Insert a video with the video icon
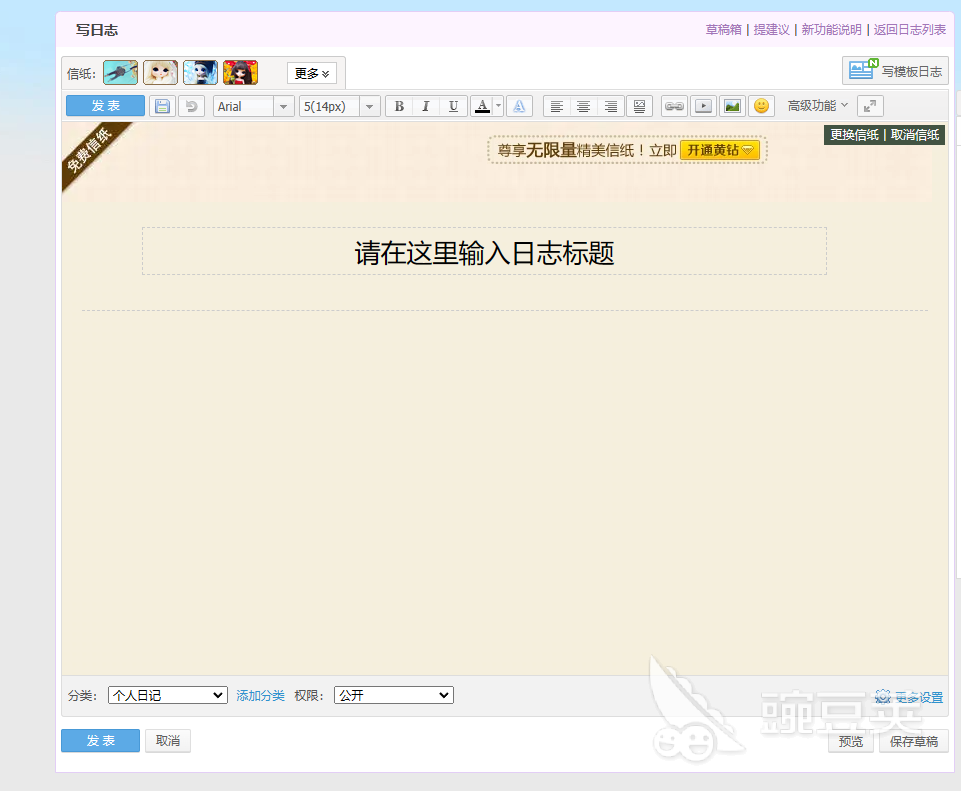This screenshot has height=791, width=961. (703, 105)
